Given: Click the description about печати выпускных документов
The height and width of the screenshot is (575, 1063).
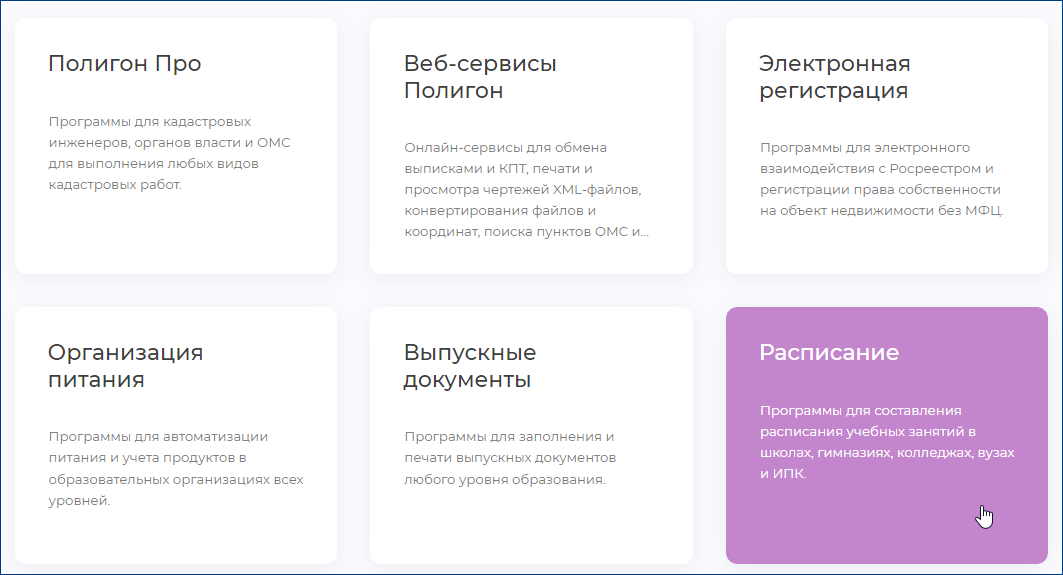Looking at the screenshot, I should pyautogui.click(x=510, y=458).
